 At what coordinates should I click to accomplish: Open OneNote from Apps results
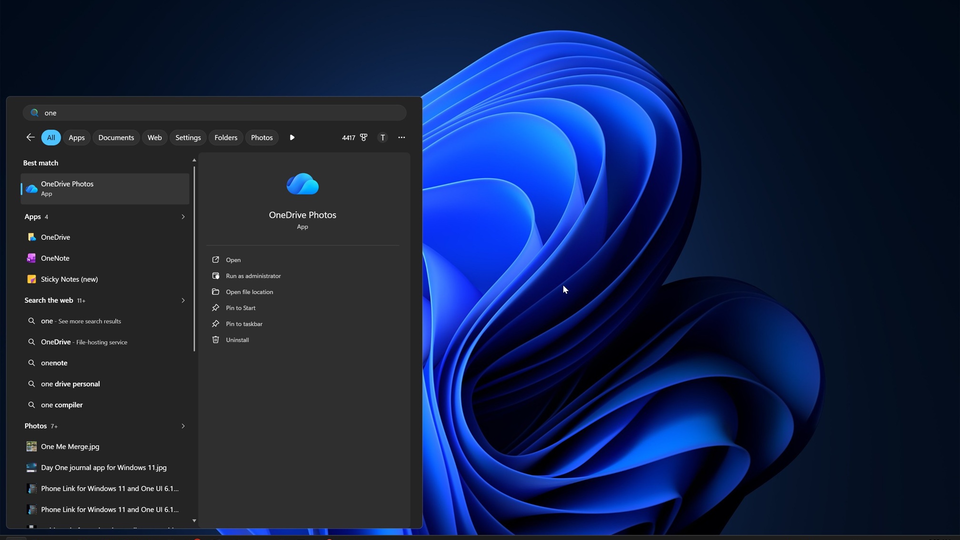(x=105, y=258)
